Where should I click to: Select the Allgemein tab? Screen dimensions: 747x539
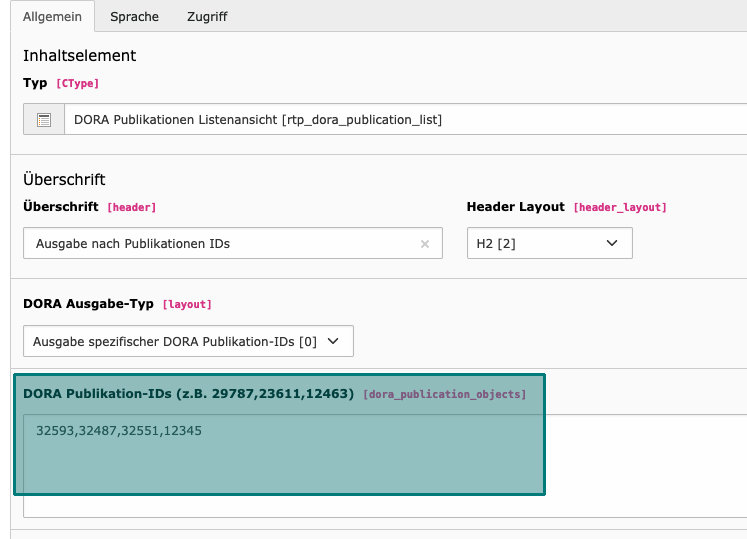pyautogui.click(x=52, y=17)
